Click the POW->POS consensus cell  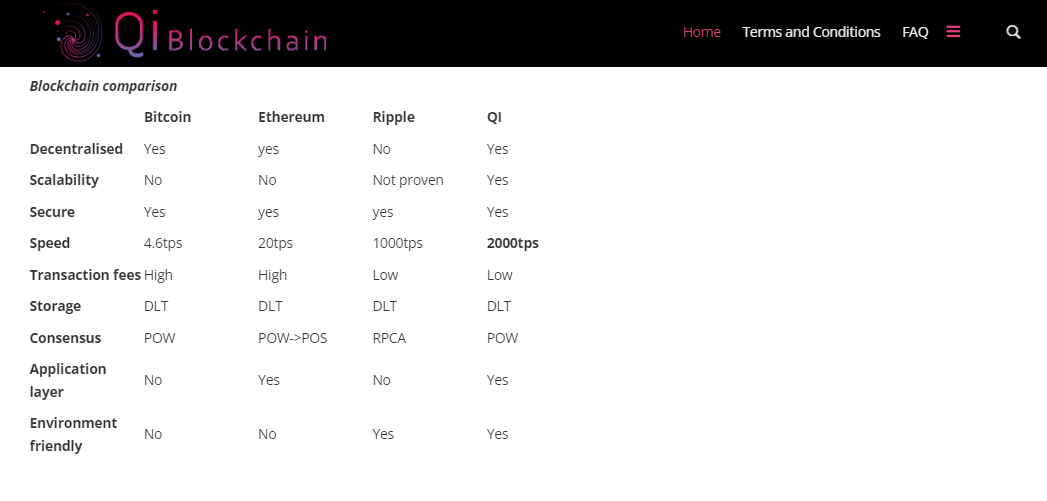[292, 338]
